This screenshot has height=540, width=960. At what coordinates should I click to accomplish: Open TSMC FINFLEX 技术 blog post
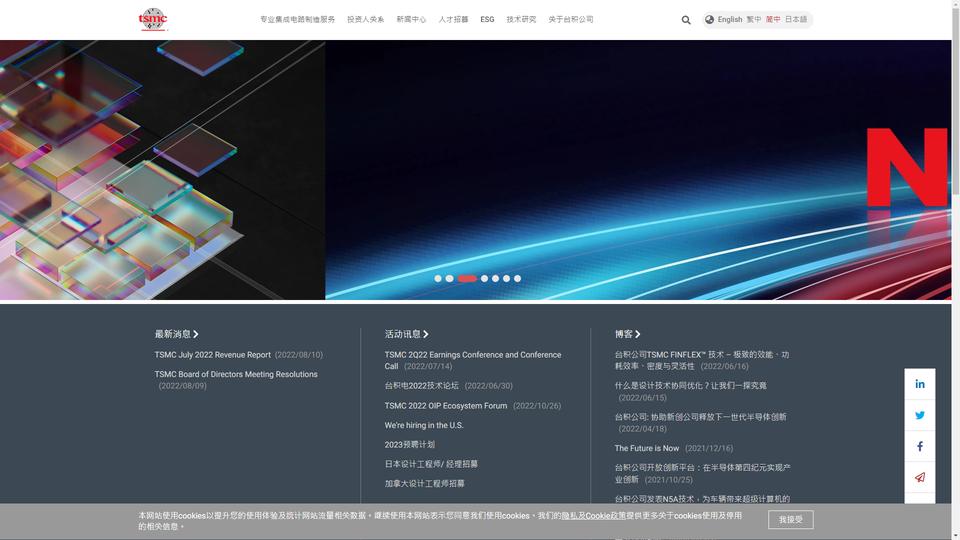(x=702, y=360)
